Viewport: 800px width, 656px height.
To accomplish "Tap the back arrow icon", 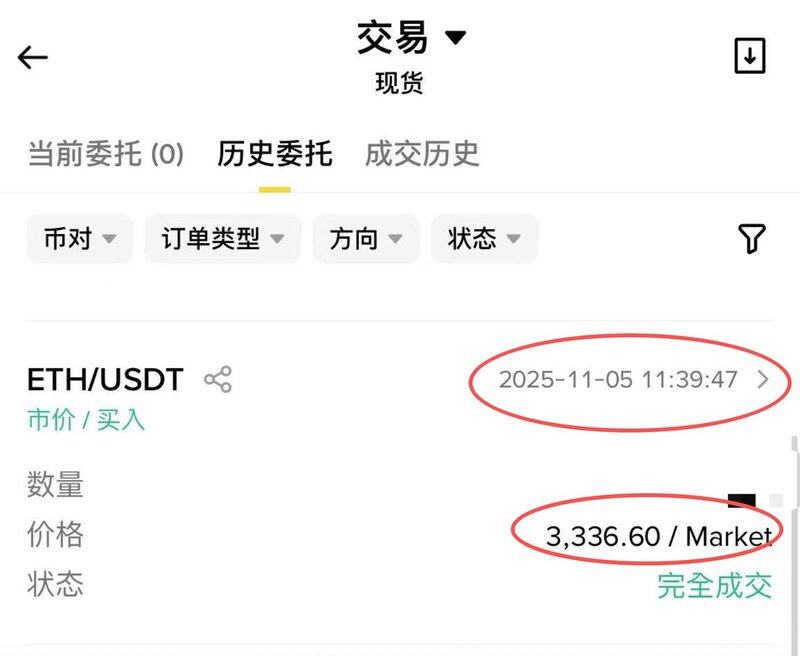I will click(33, 57).
